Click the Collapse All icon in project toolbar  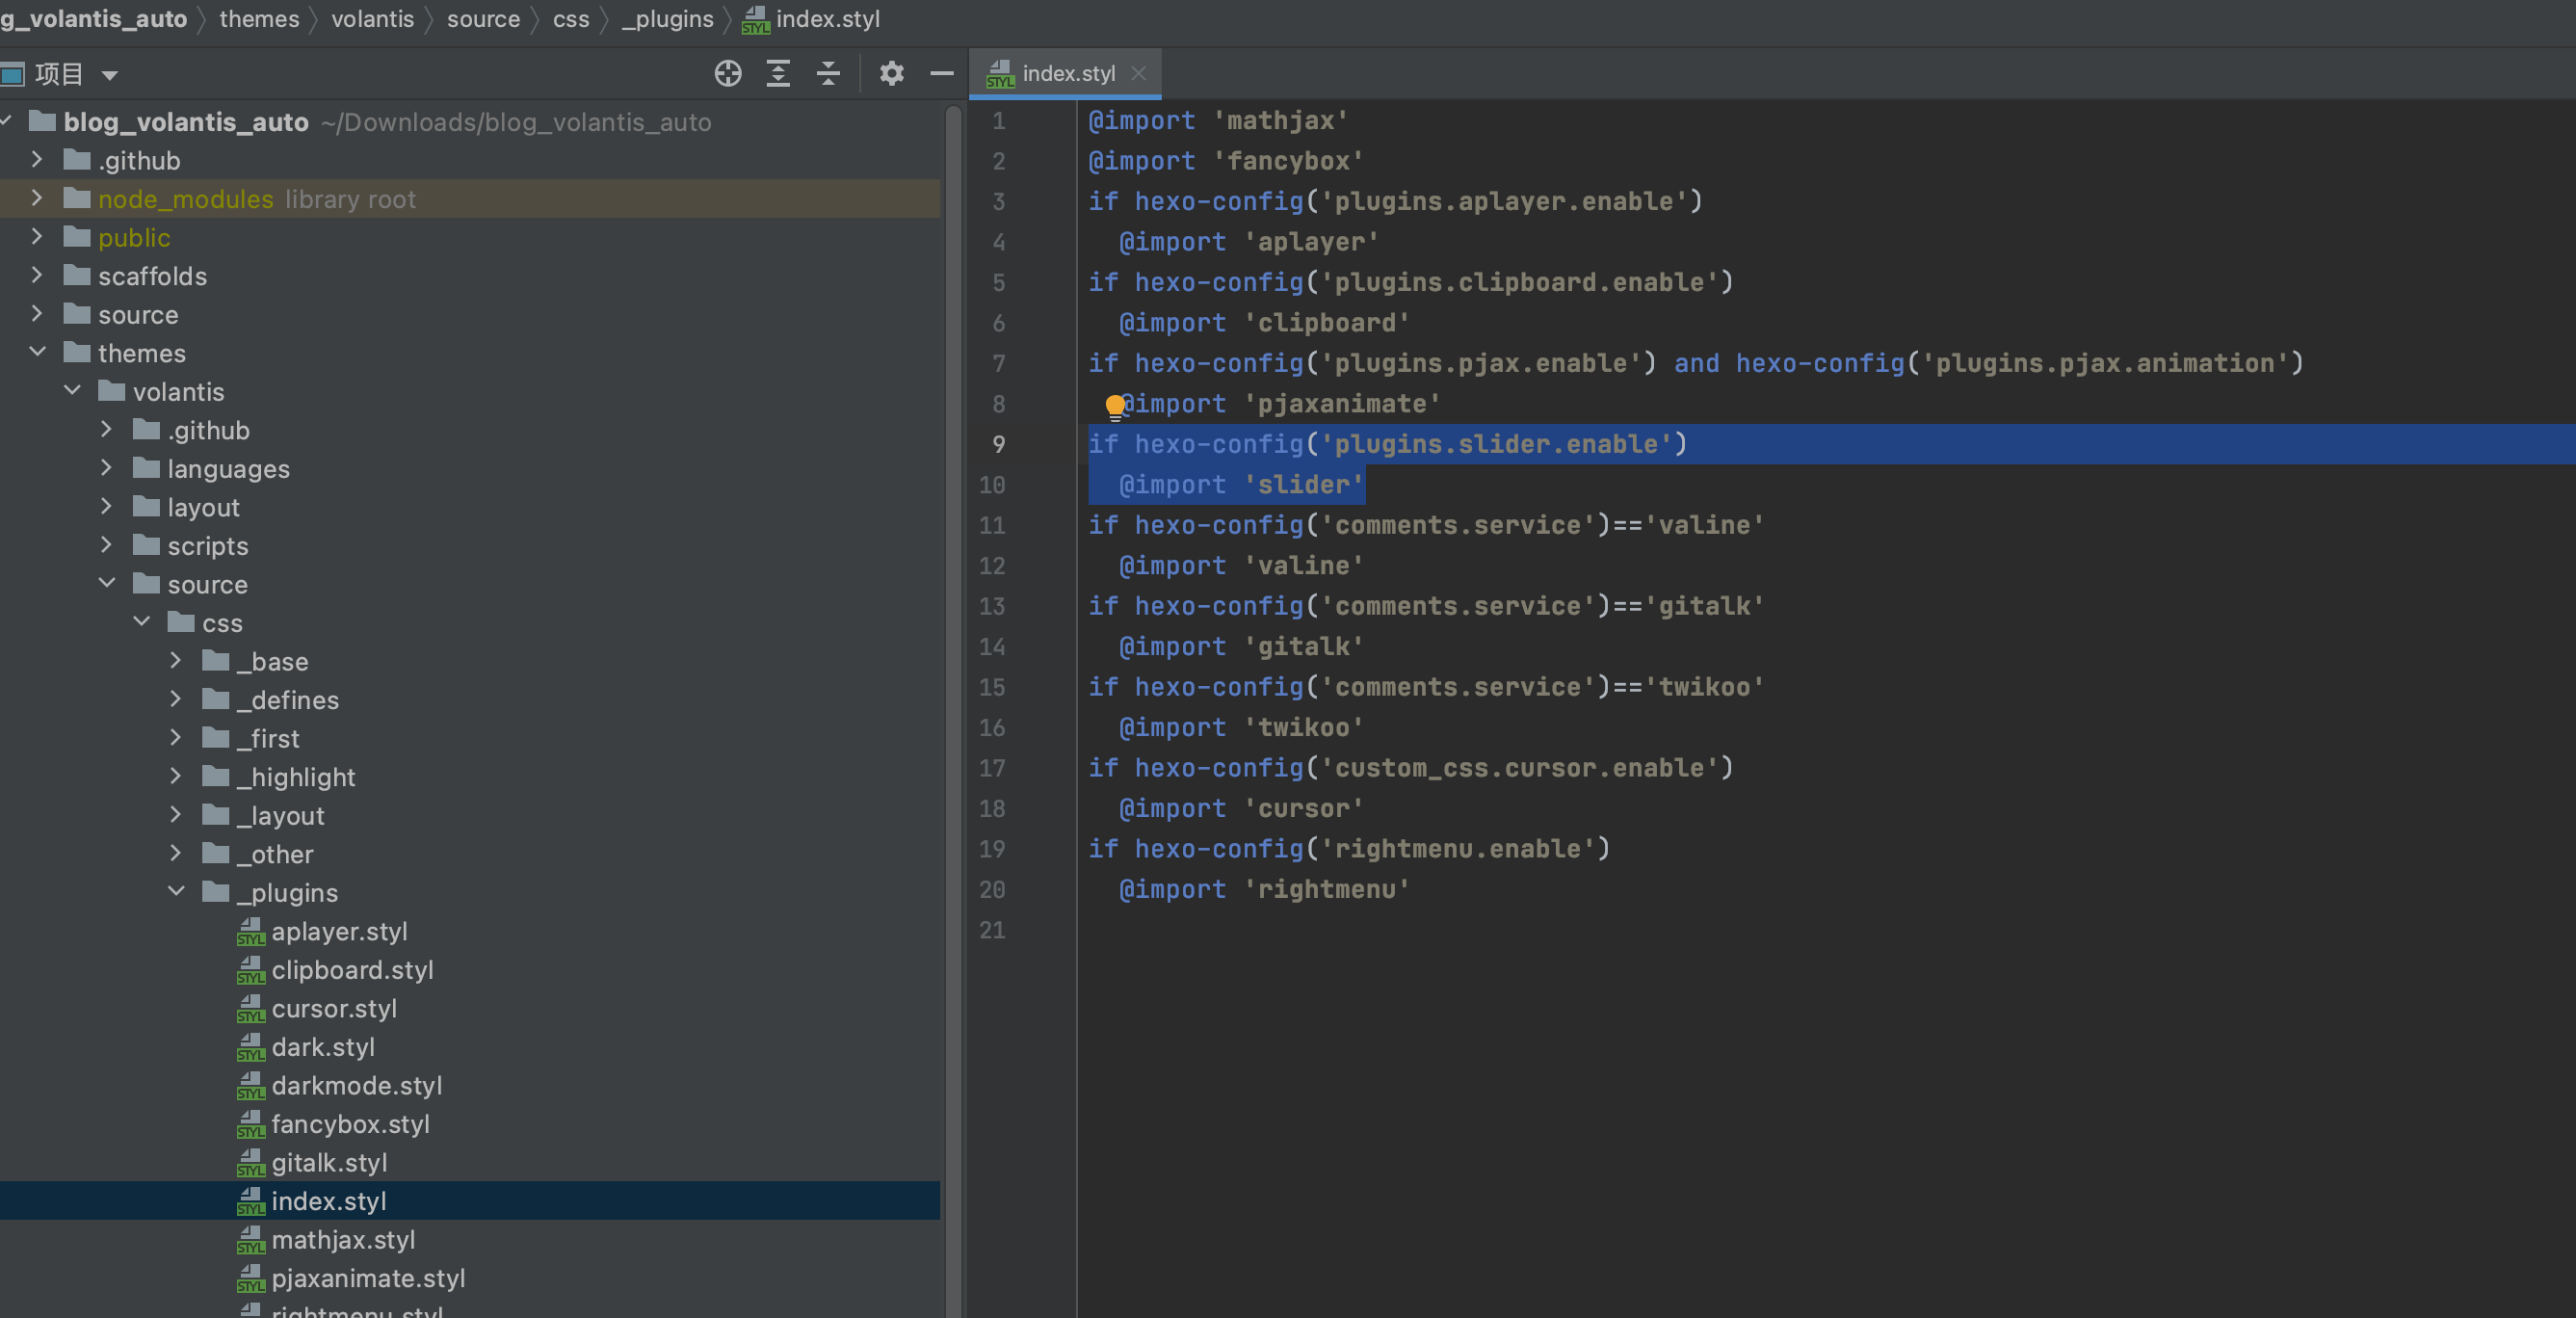828,73
